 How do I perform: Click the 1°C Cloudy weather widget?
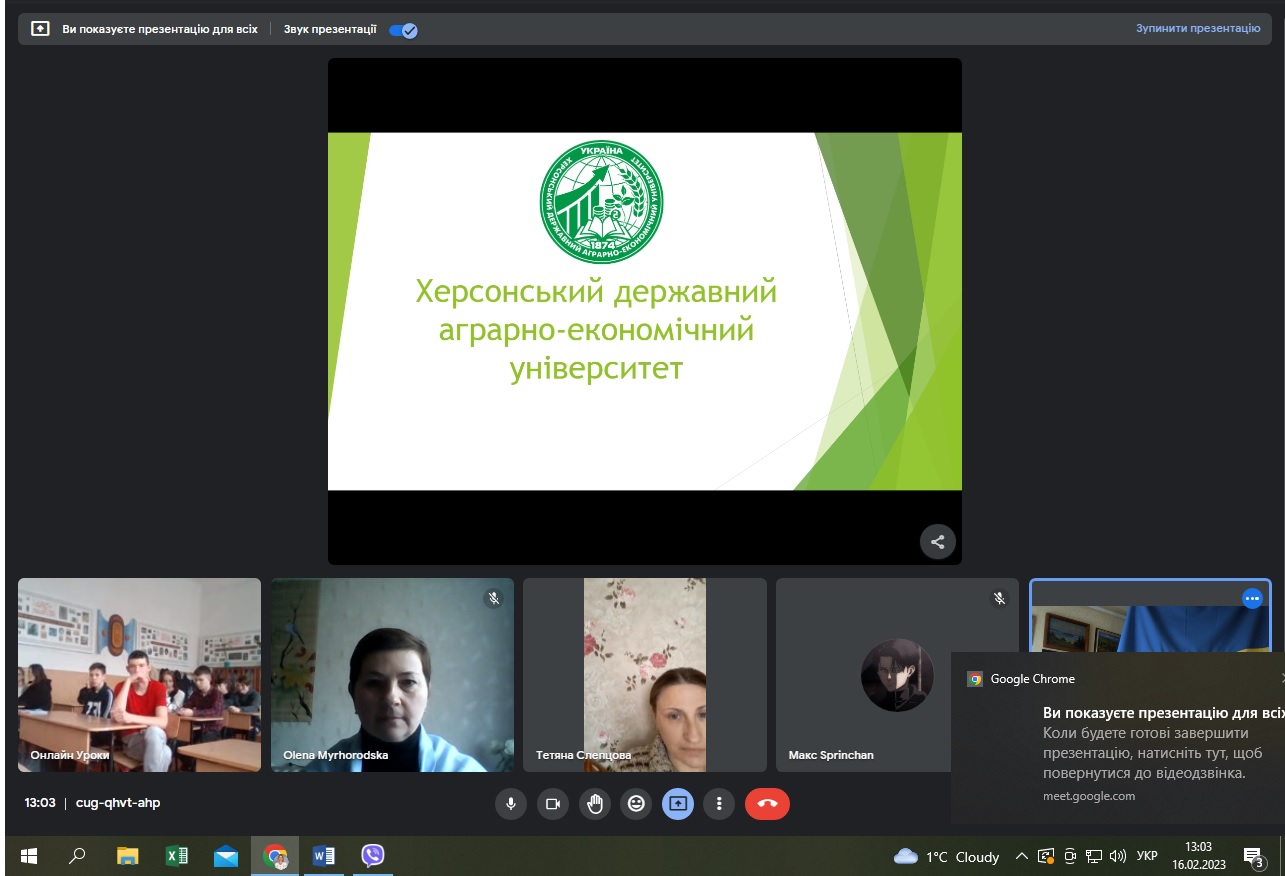click(x=947, y=857)
